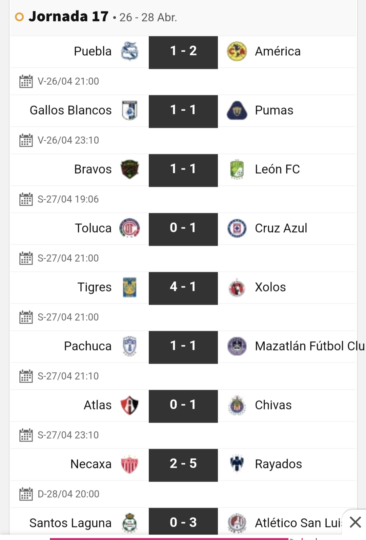Click the Puebla team crest

[x=129, y=52]
